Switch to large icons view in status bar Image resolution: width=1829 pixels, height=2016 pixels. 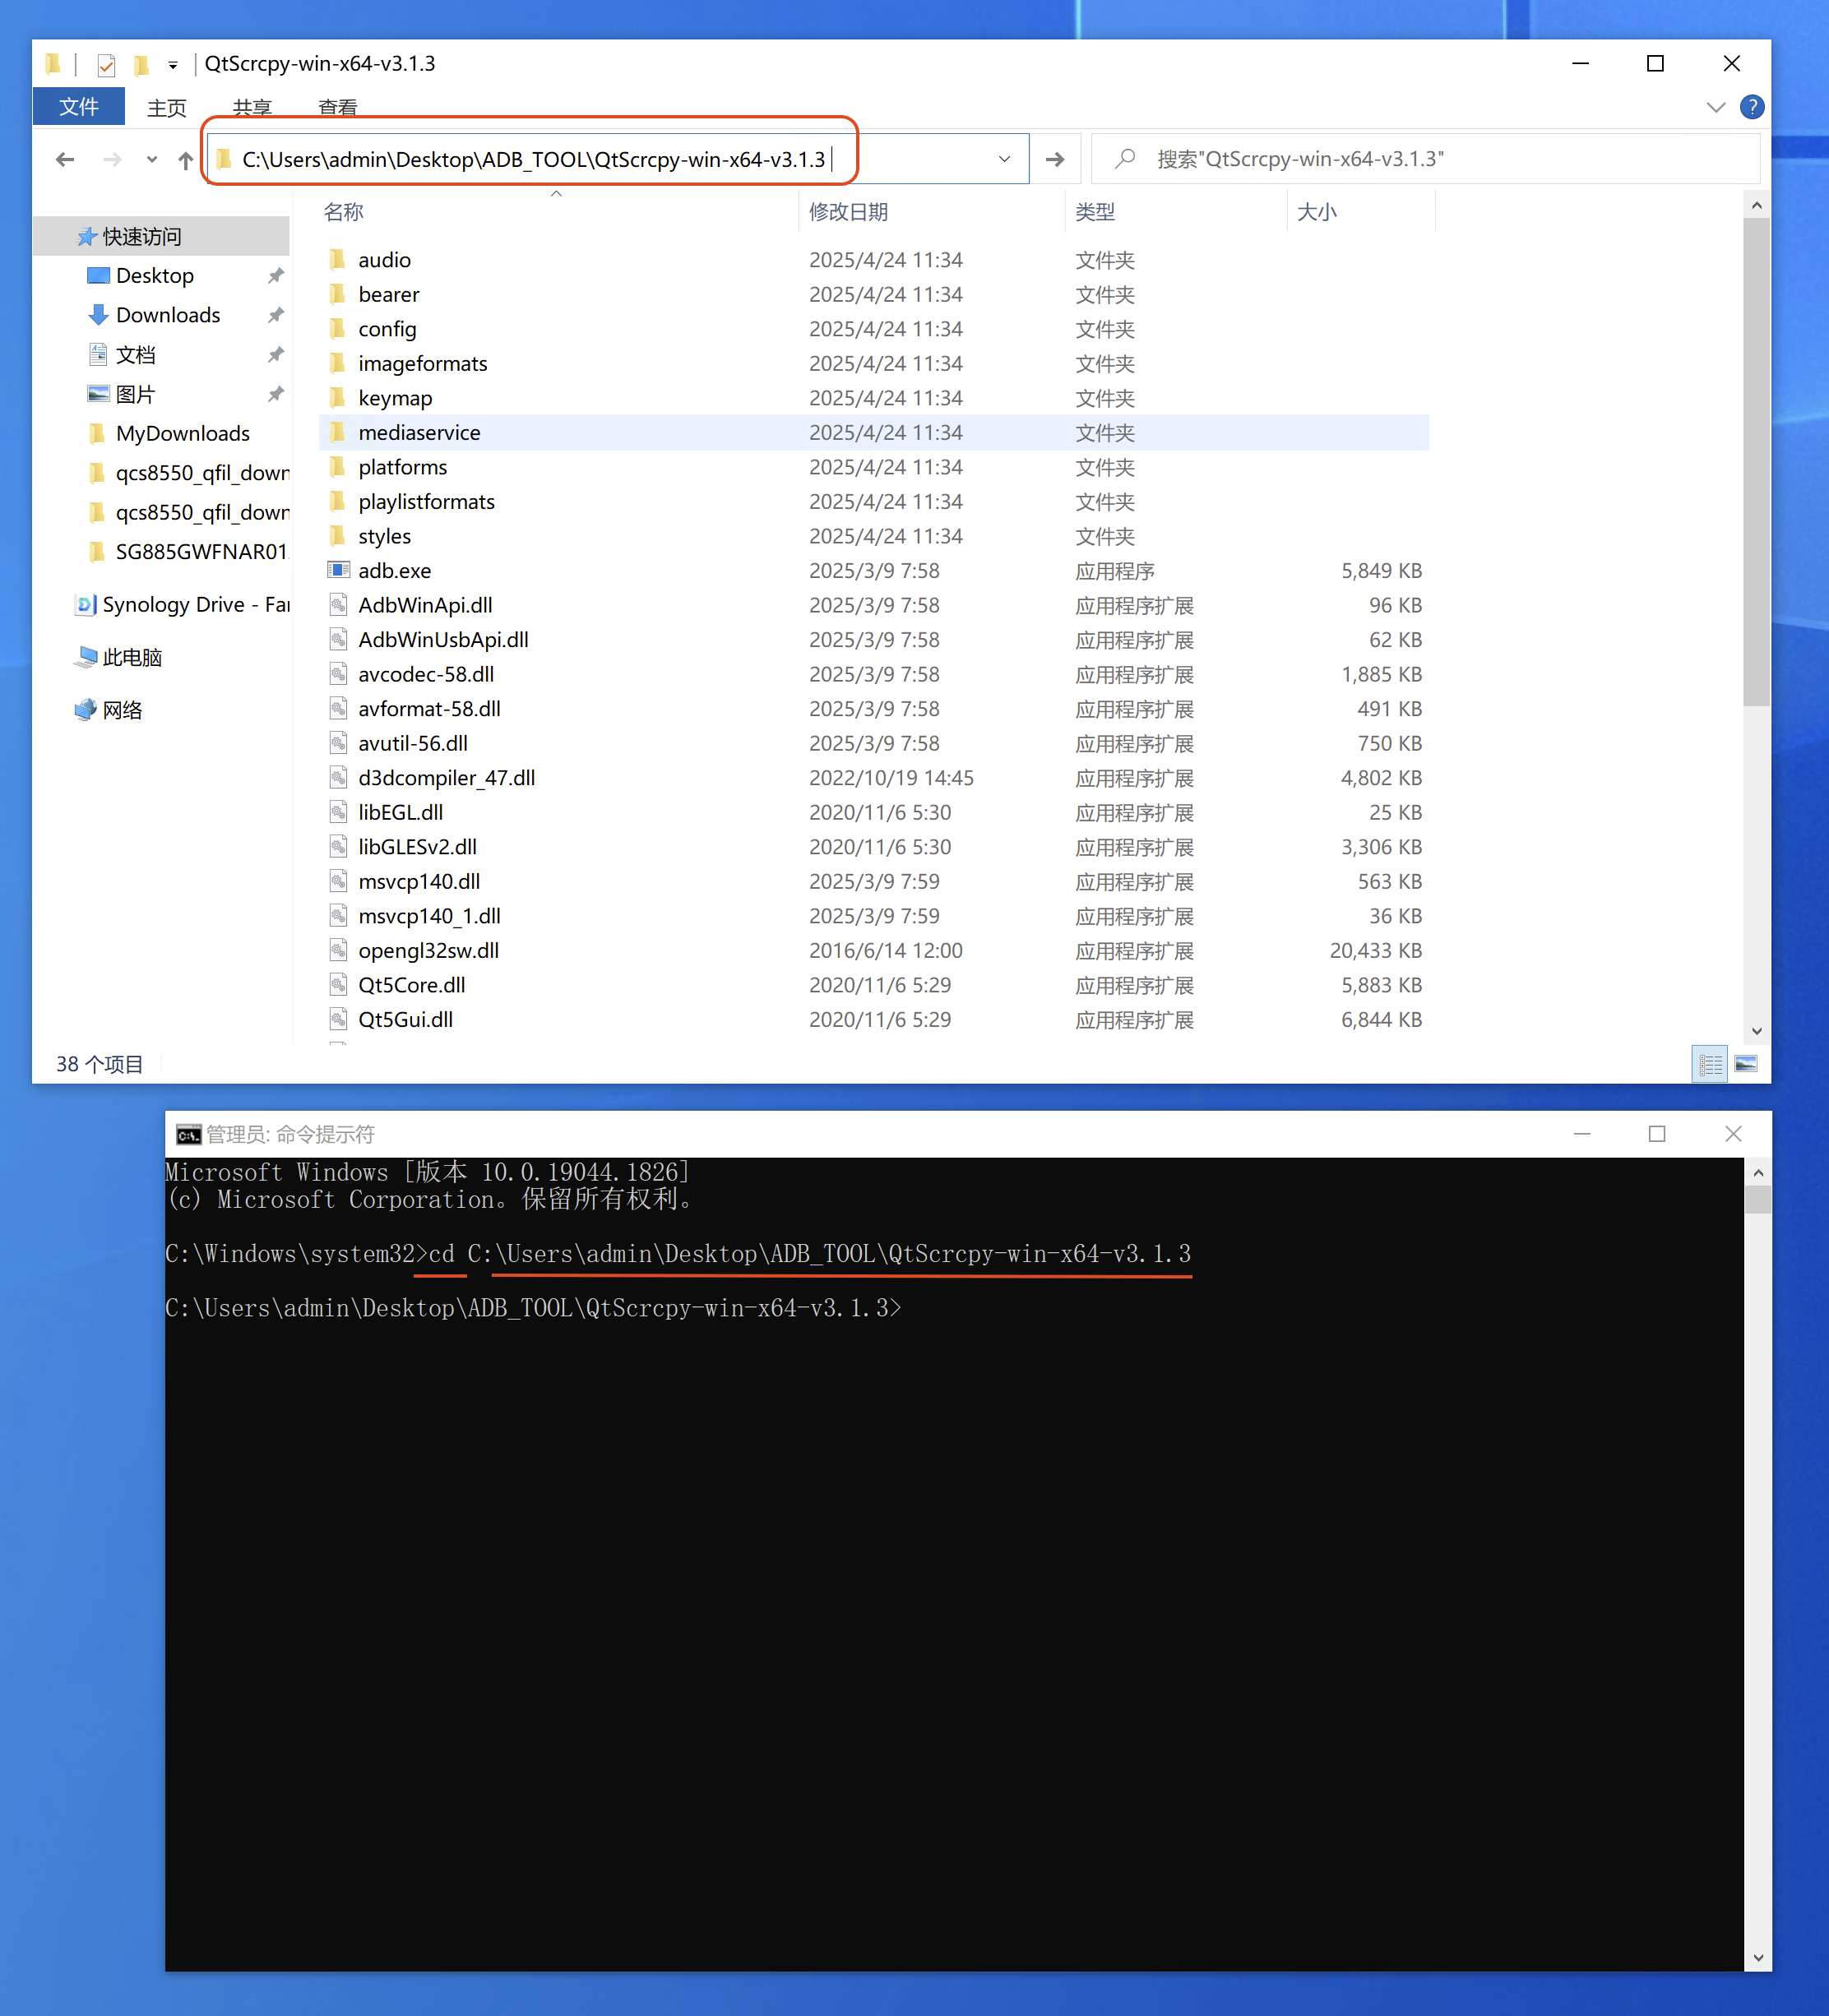point(1746,1064)
